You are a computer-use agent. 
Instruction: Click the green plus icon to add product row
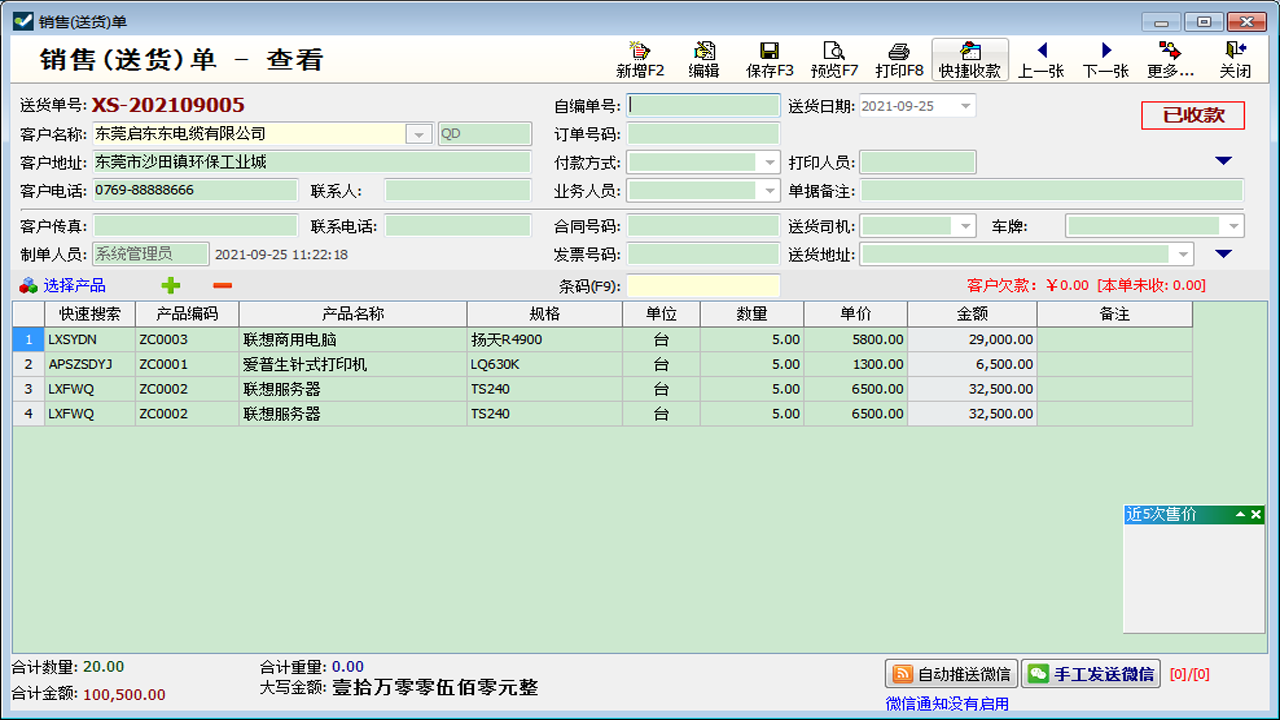click(x=170, y=286)
